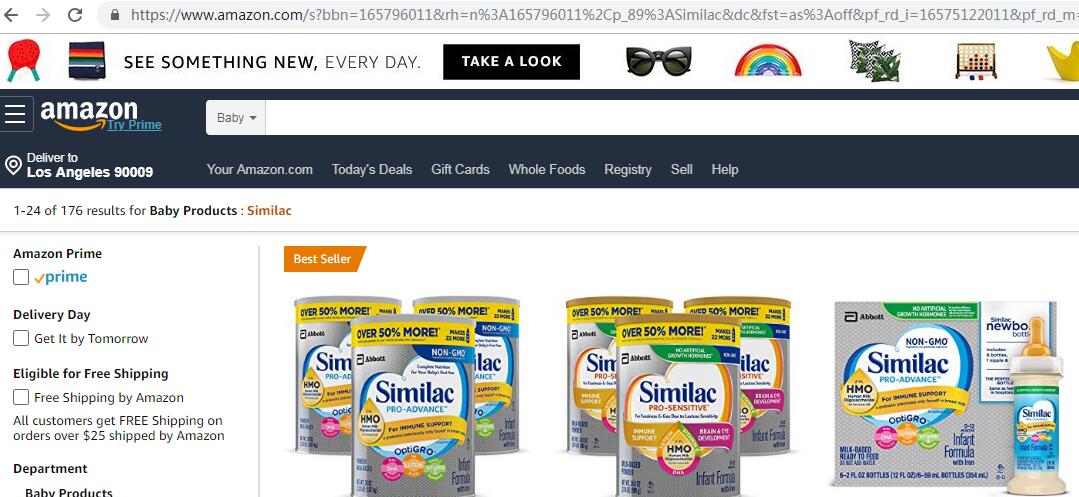Open the Similac Pro-Sensitive product thumbnail
Image resolution: width=1079 pixels, height=497 pixels.
678,396
